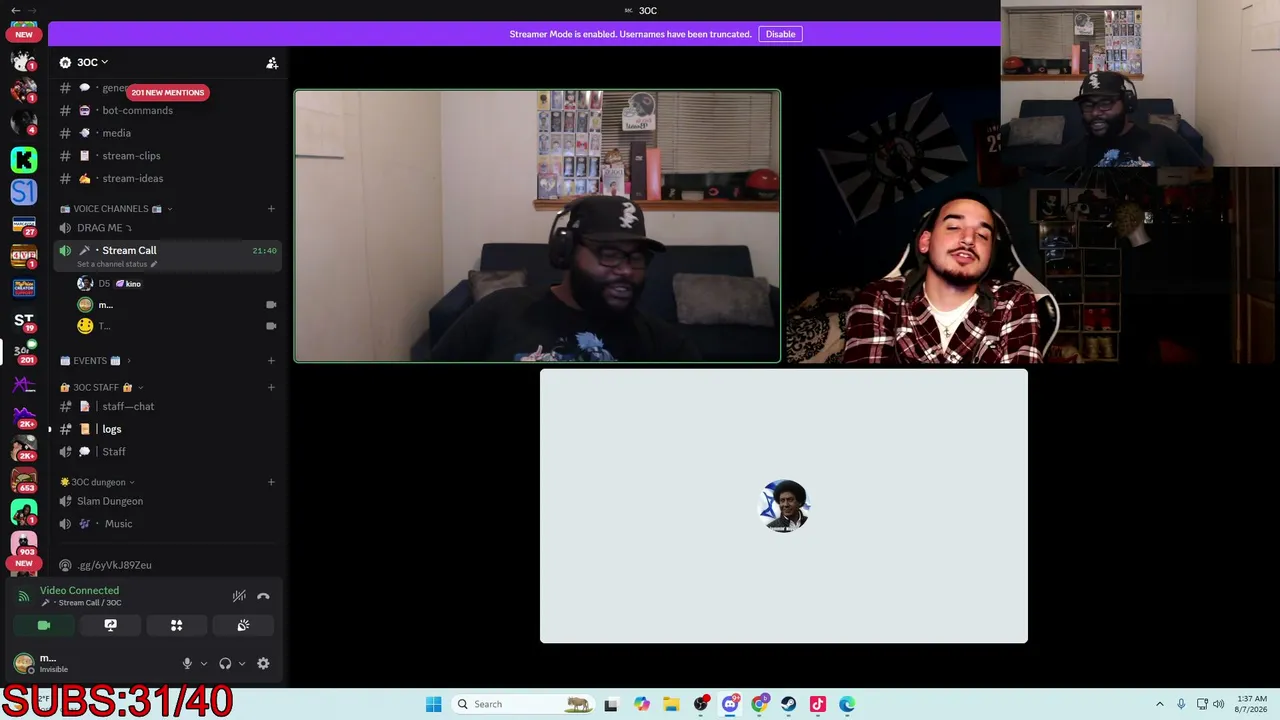This screenshot has height=720, width=1280.
Task: Set a channel status for Stream Call
Action: [x=117, y=264]
